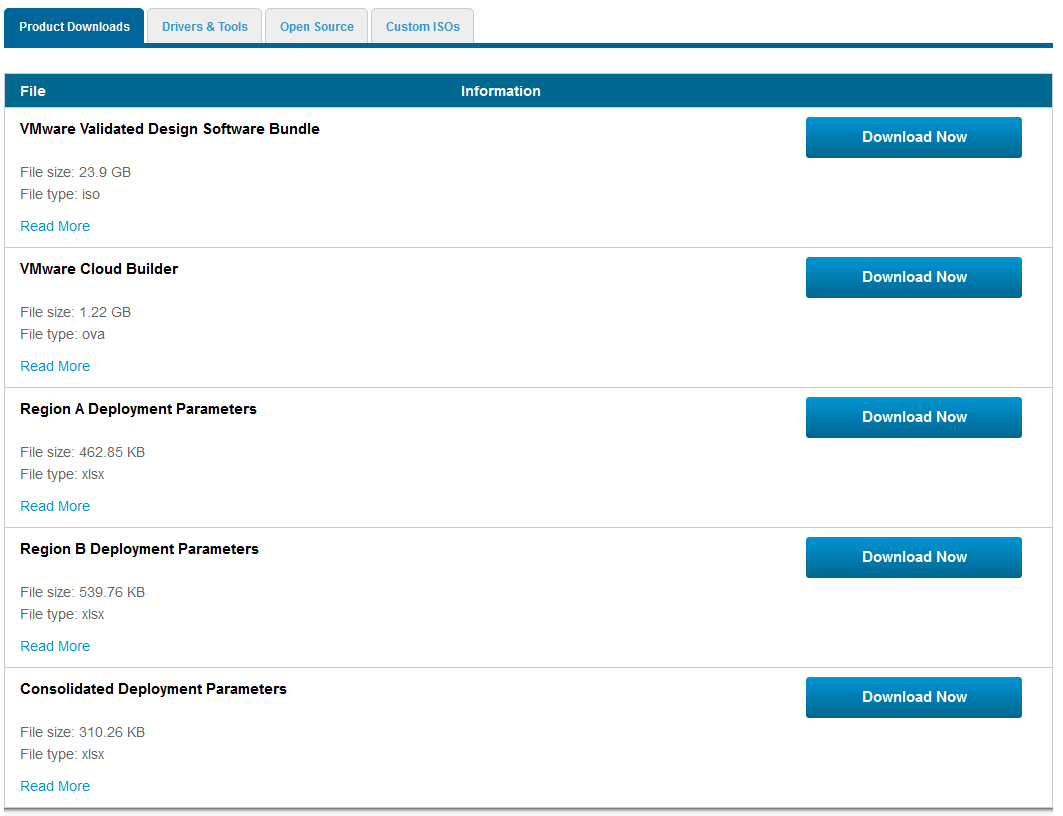Select the text File type: iso
Screen dimensions: 1063x816
pyautogui.click(x=60, y=195)
